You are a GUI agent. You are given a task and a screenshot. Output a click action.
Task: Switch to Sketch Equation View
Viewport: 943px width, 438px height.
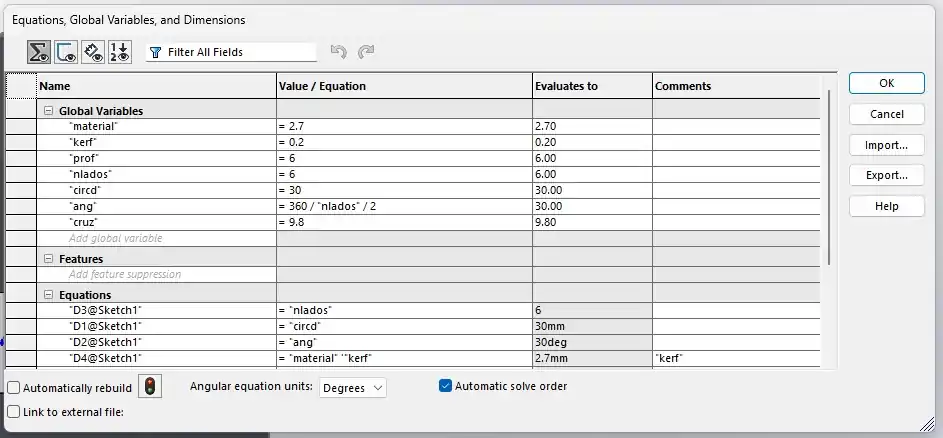(x=66, y=52)
